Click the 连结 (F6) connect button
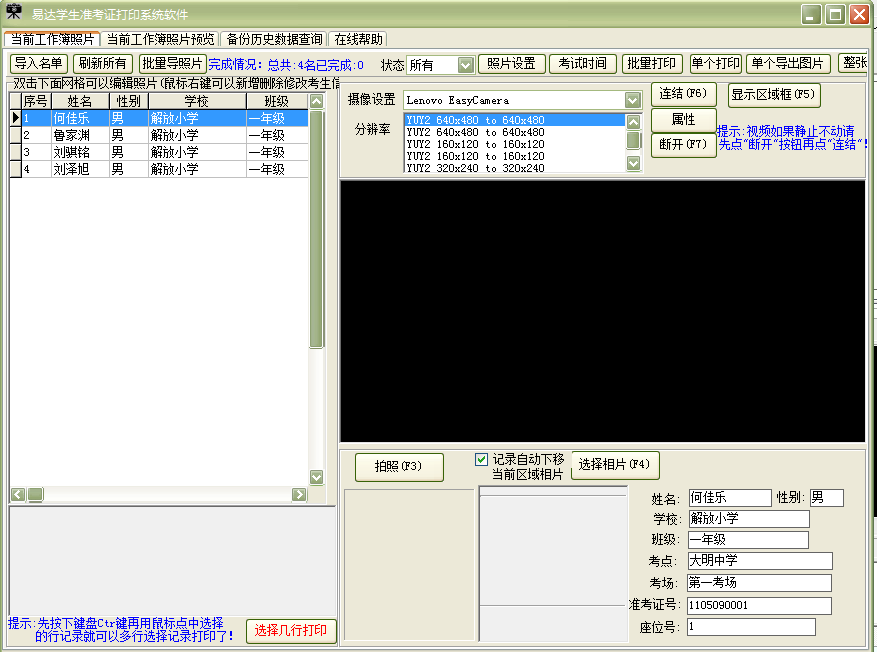The image size is (877, 652). click(683, 94)
